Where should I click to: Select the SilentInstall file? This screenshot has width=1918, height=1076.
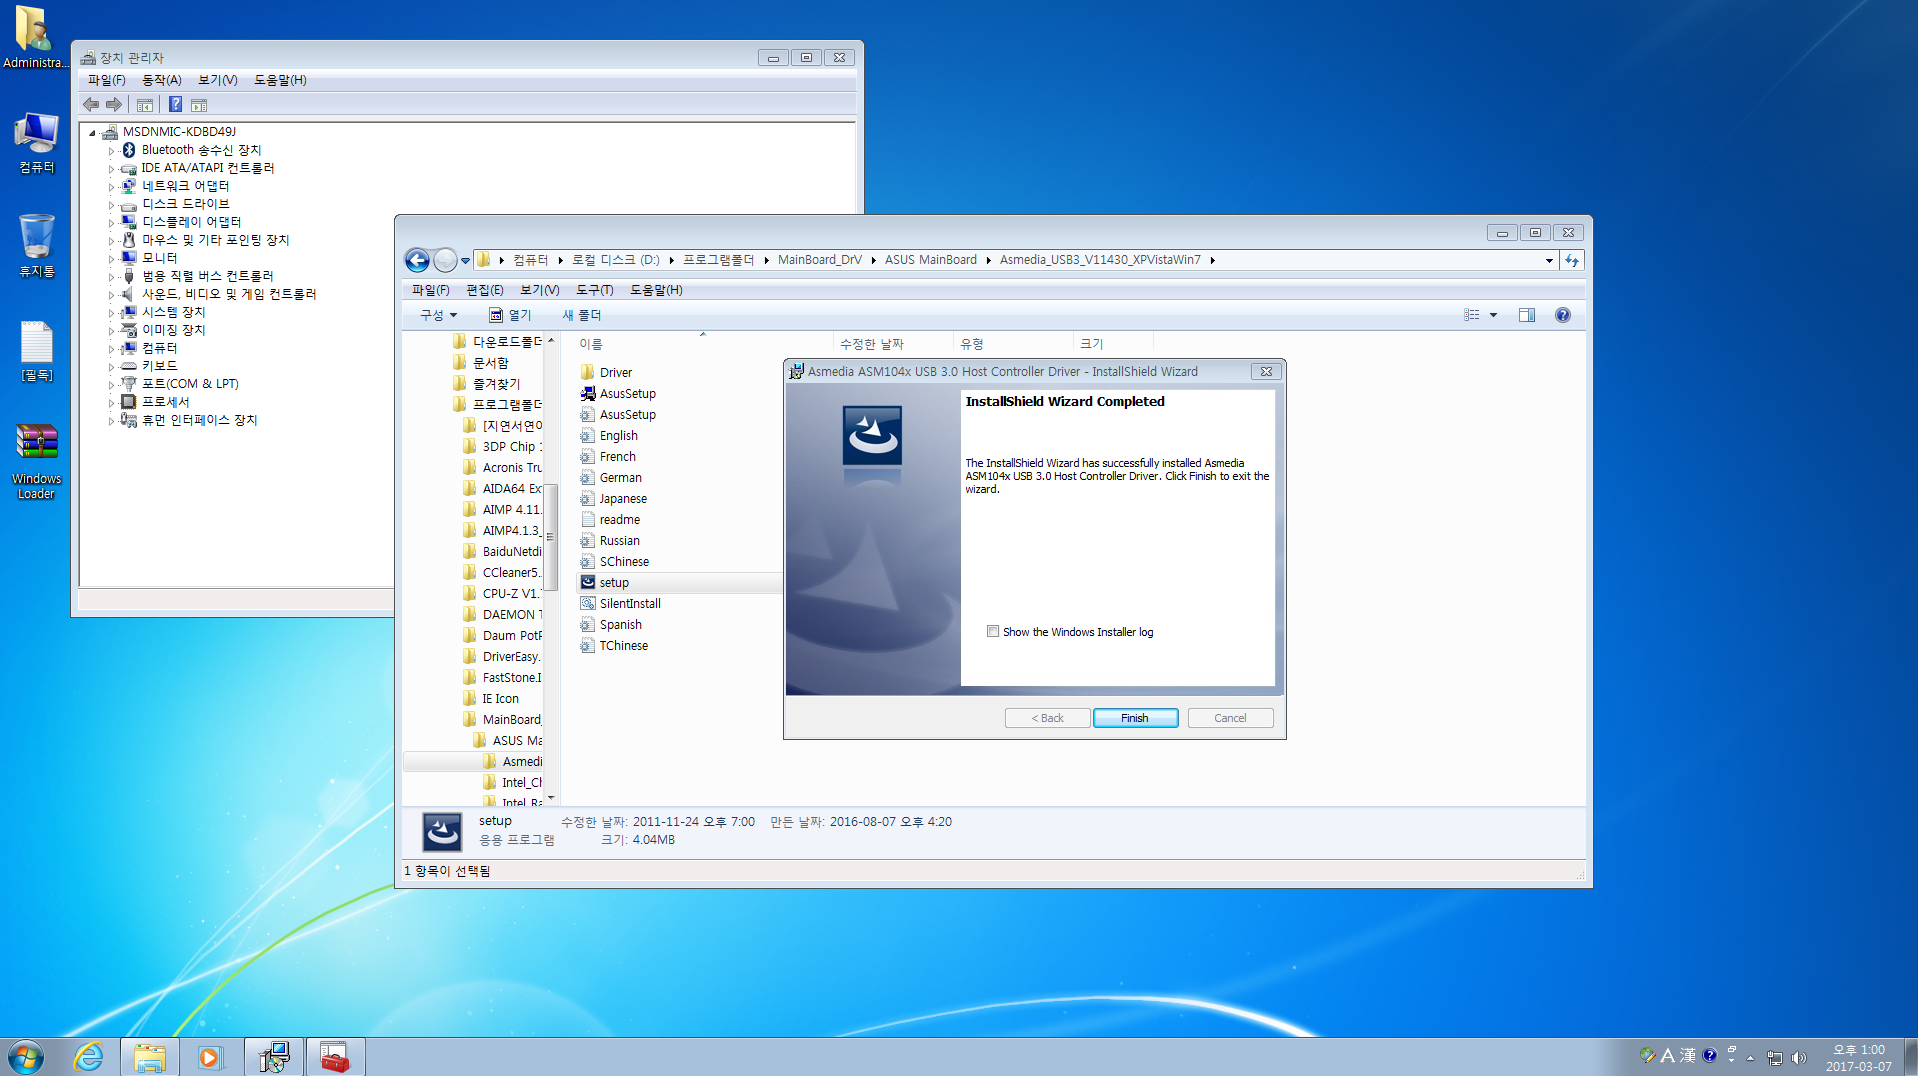pos(630,603)
